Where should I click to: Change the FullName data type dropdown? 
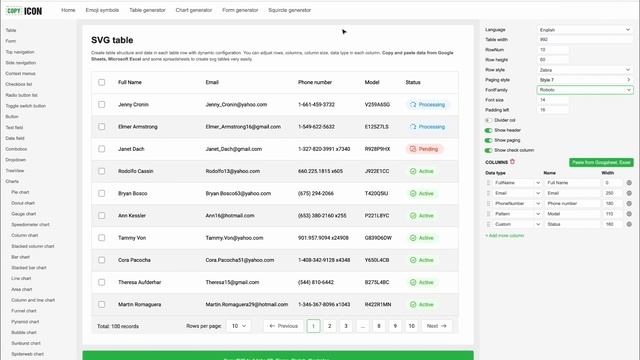(517, 183)
